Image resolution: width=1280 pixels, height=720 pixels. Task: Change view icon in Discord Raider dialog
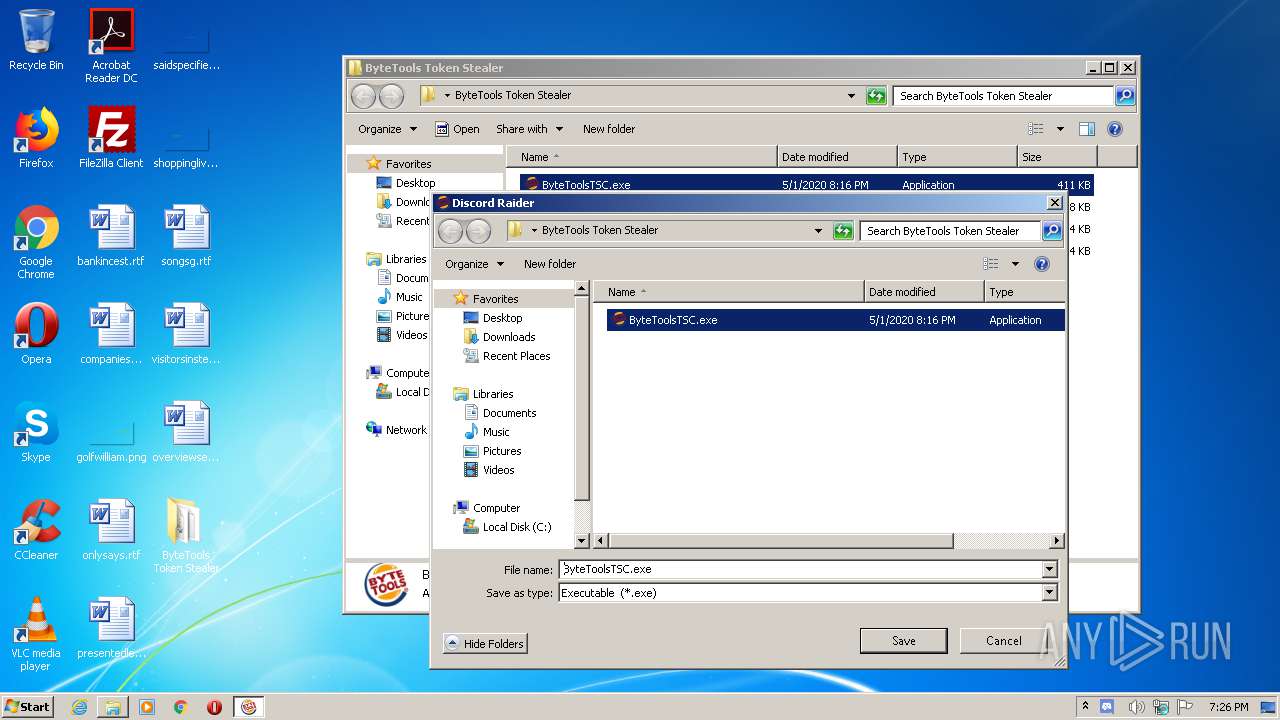(991, 264)
